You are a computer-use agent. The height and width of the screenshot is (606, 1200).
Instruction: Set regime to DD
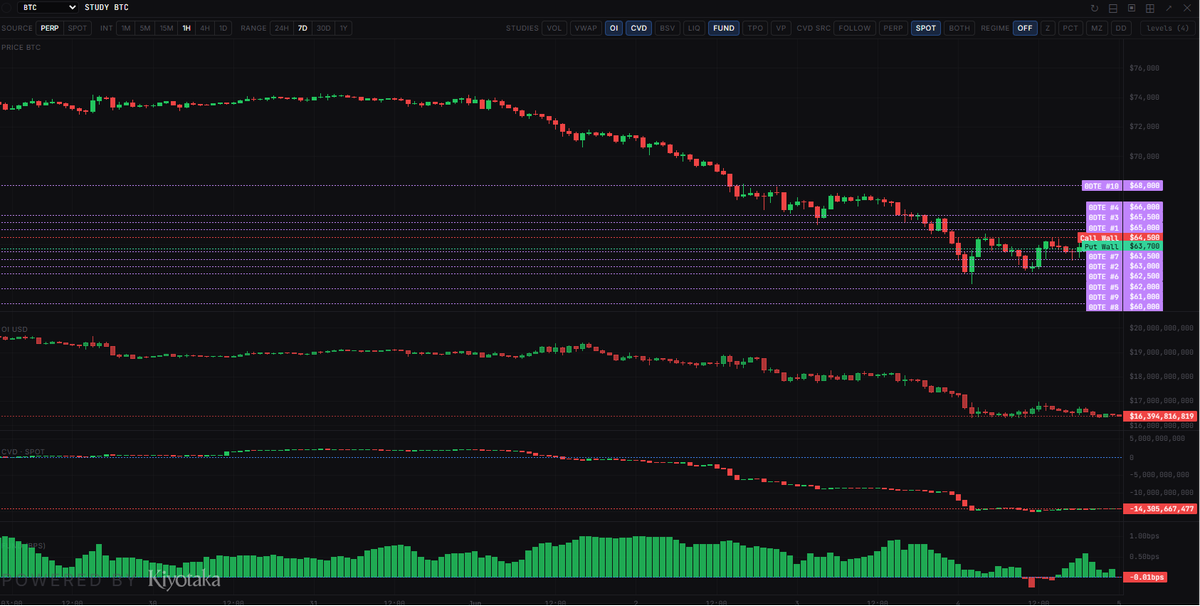pos(1121,28)
